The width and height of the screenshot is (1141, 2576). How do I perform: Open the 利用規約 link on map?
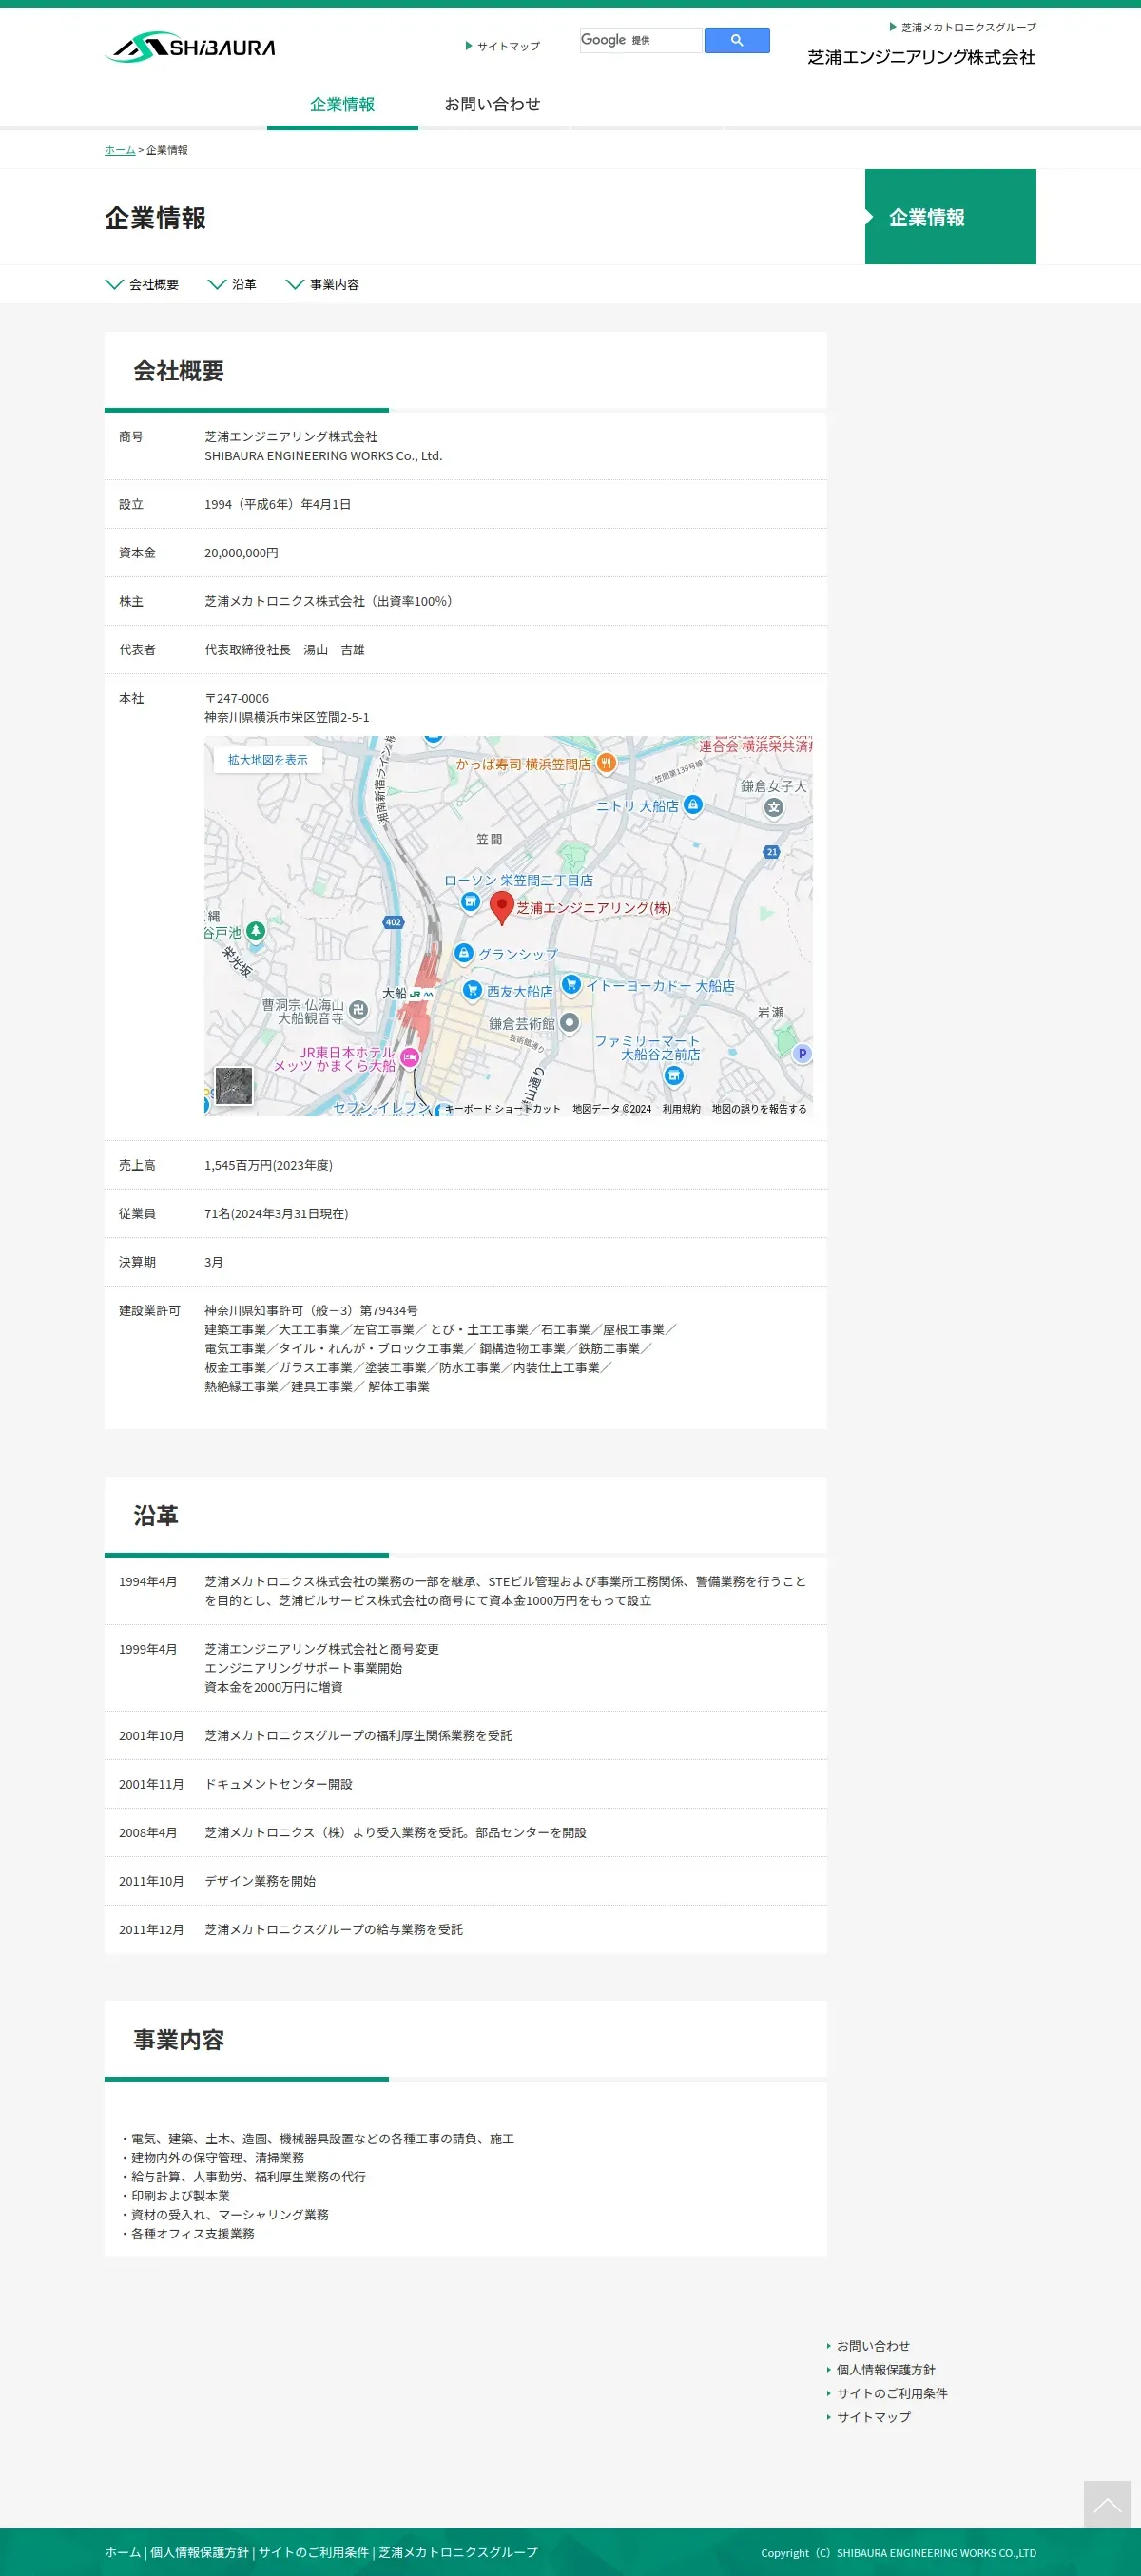[681, 1108]
